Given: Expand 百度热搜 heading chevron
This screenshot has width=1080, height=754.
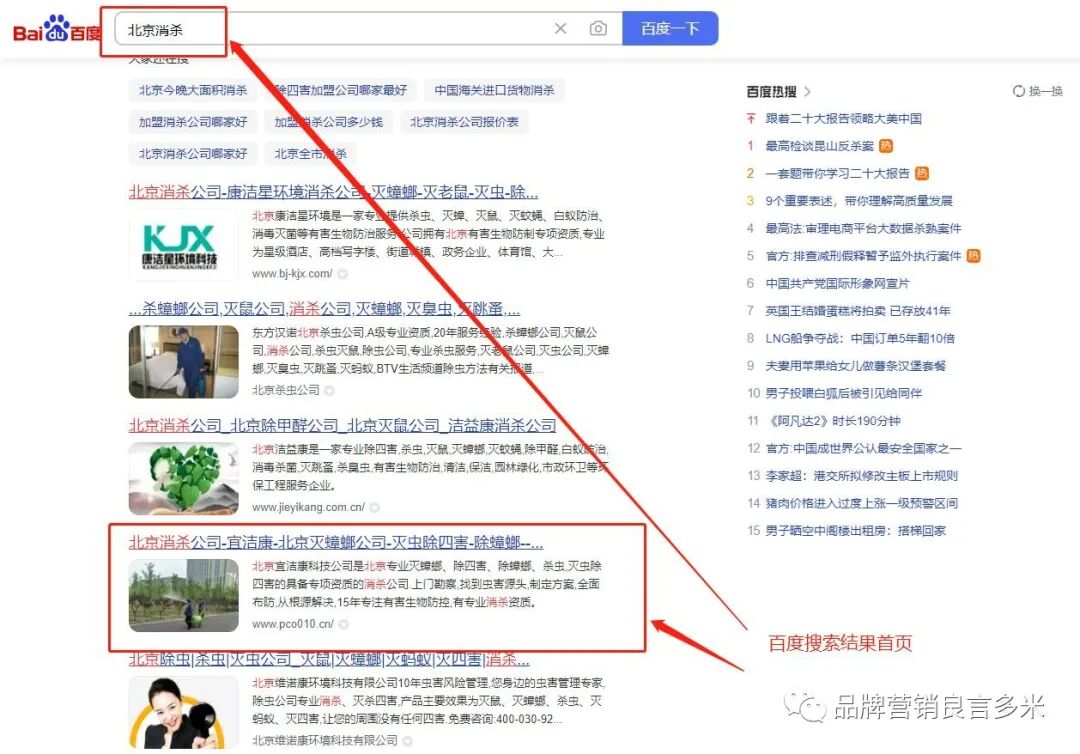Looking at the screenshot, I should (x=807, y=92).
